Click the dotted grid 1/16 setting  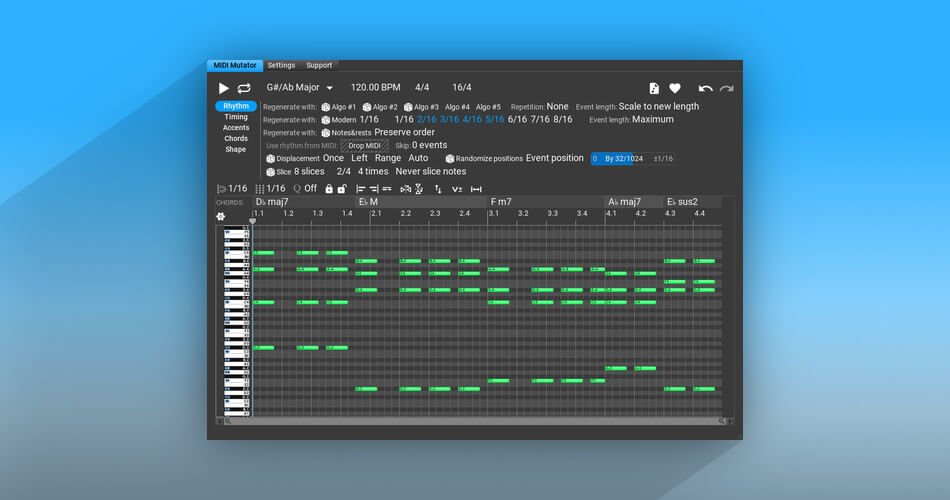click(x=270, y=188)
